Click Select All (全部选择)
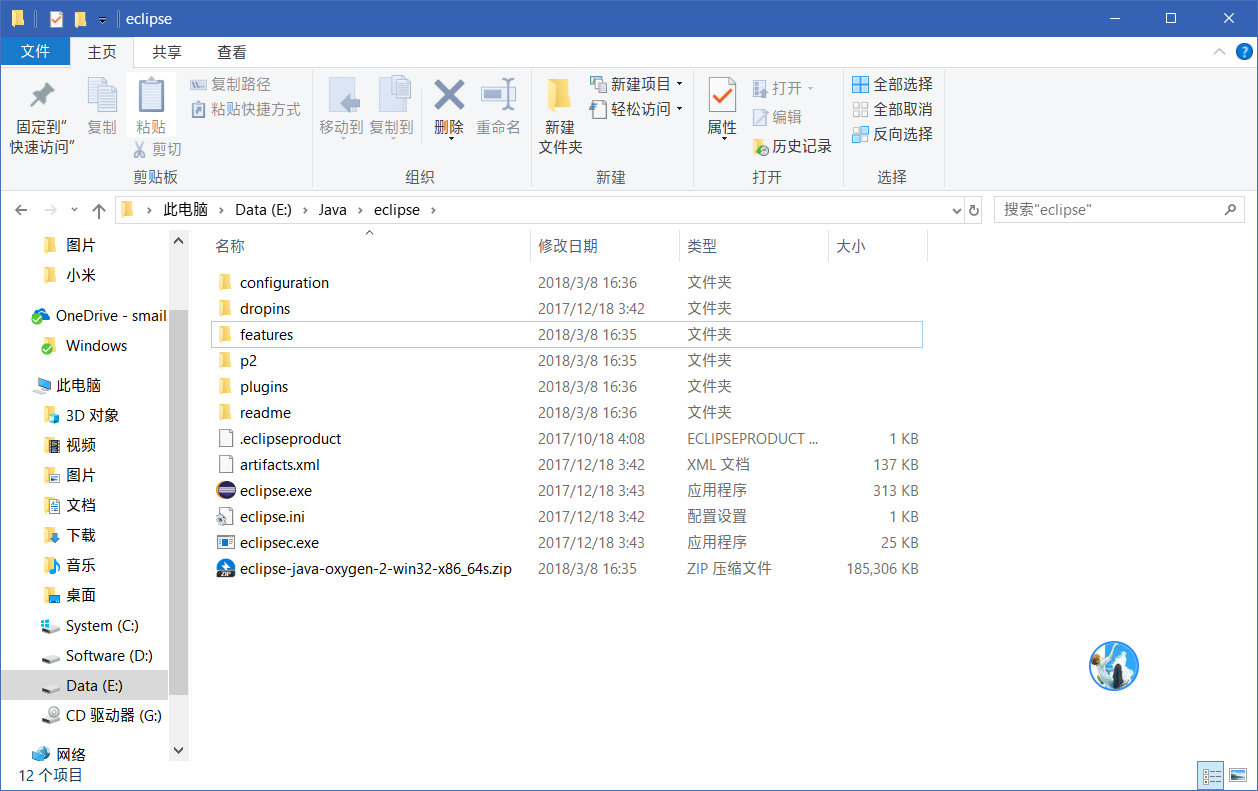 [x=892, y=84]
